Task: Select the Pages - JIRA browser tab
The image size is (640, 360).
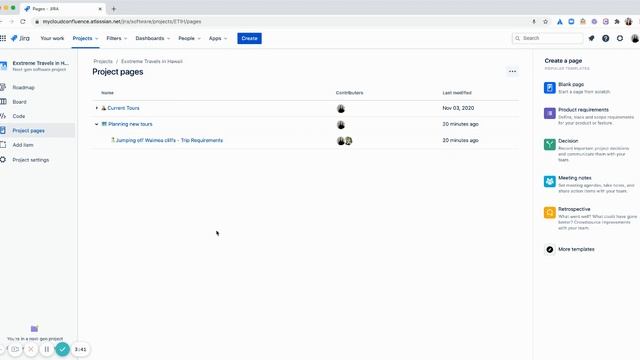Action: point(63,9)
